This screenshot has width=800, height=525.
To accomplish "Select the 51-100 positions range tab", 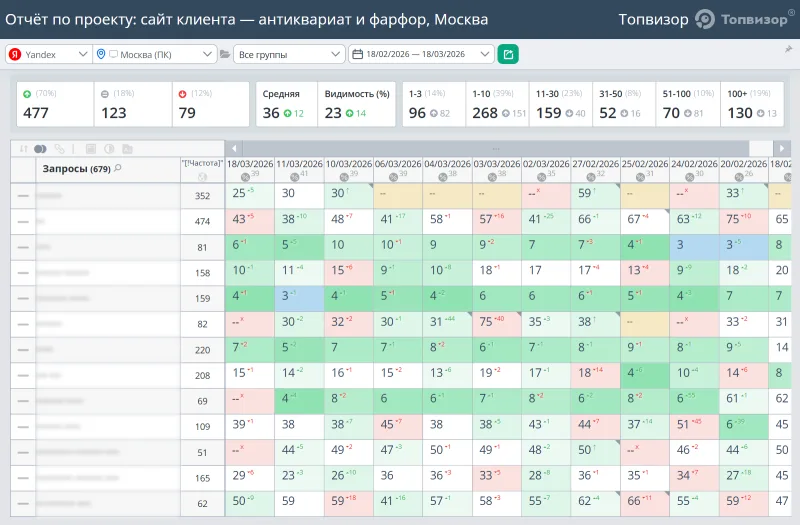I will 688,104.
